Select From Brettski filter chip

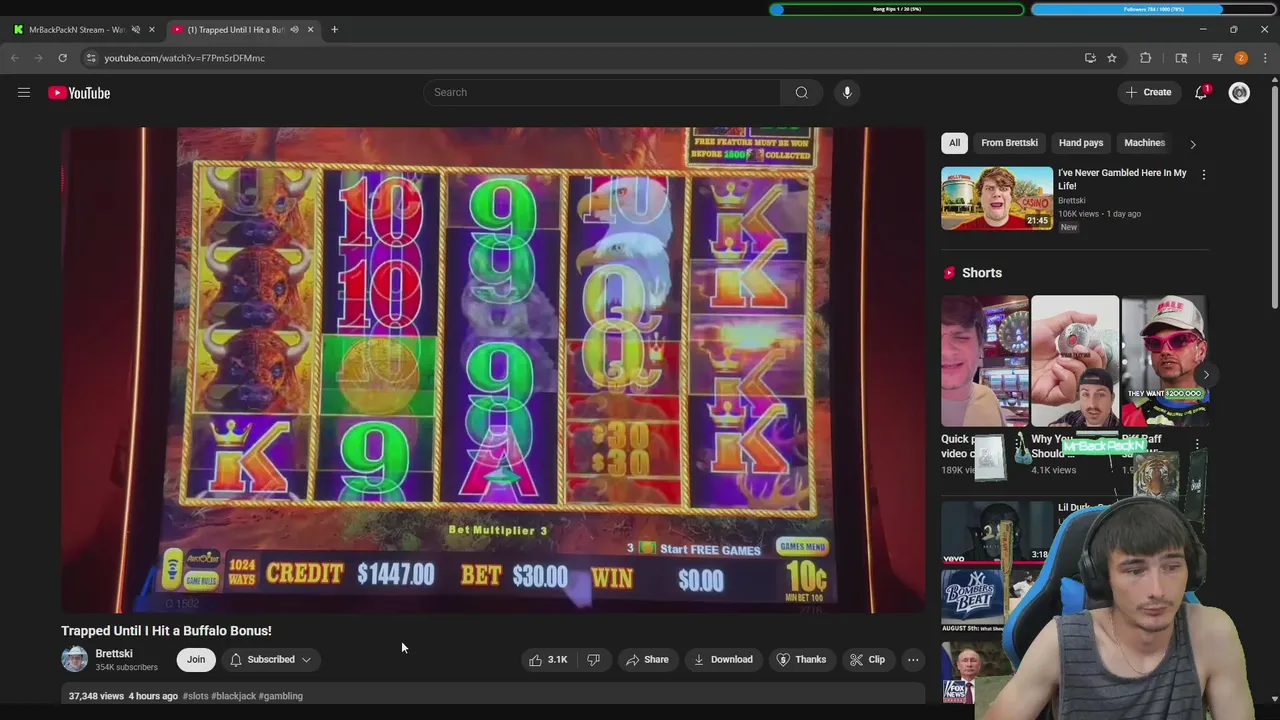click(x=1009, y=143)
